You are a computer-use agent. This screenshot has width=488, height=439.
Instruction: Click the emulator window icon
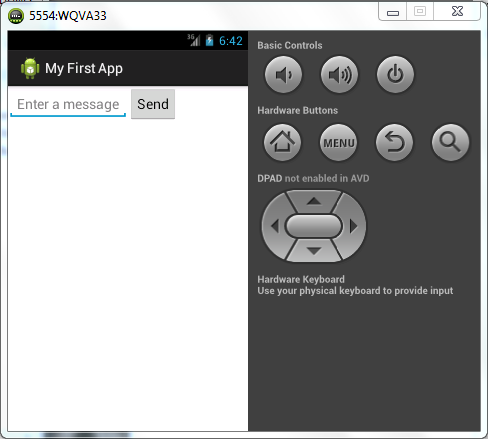coord(16,16)
